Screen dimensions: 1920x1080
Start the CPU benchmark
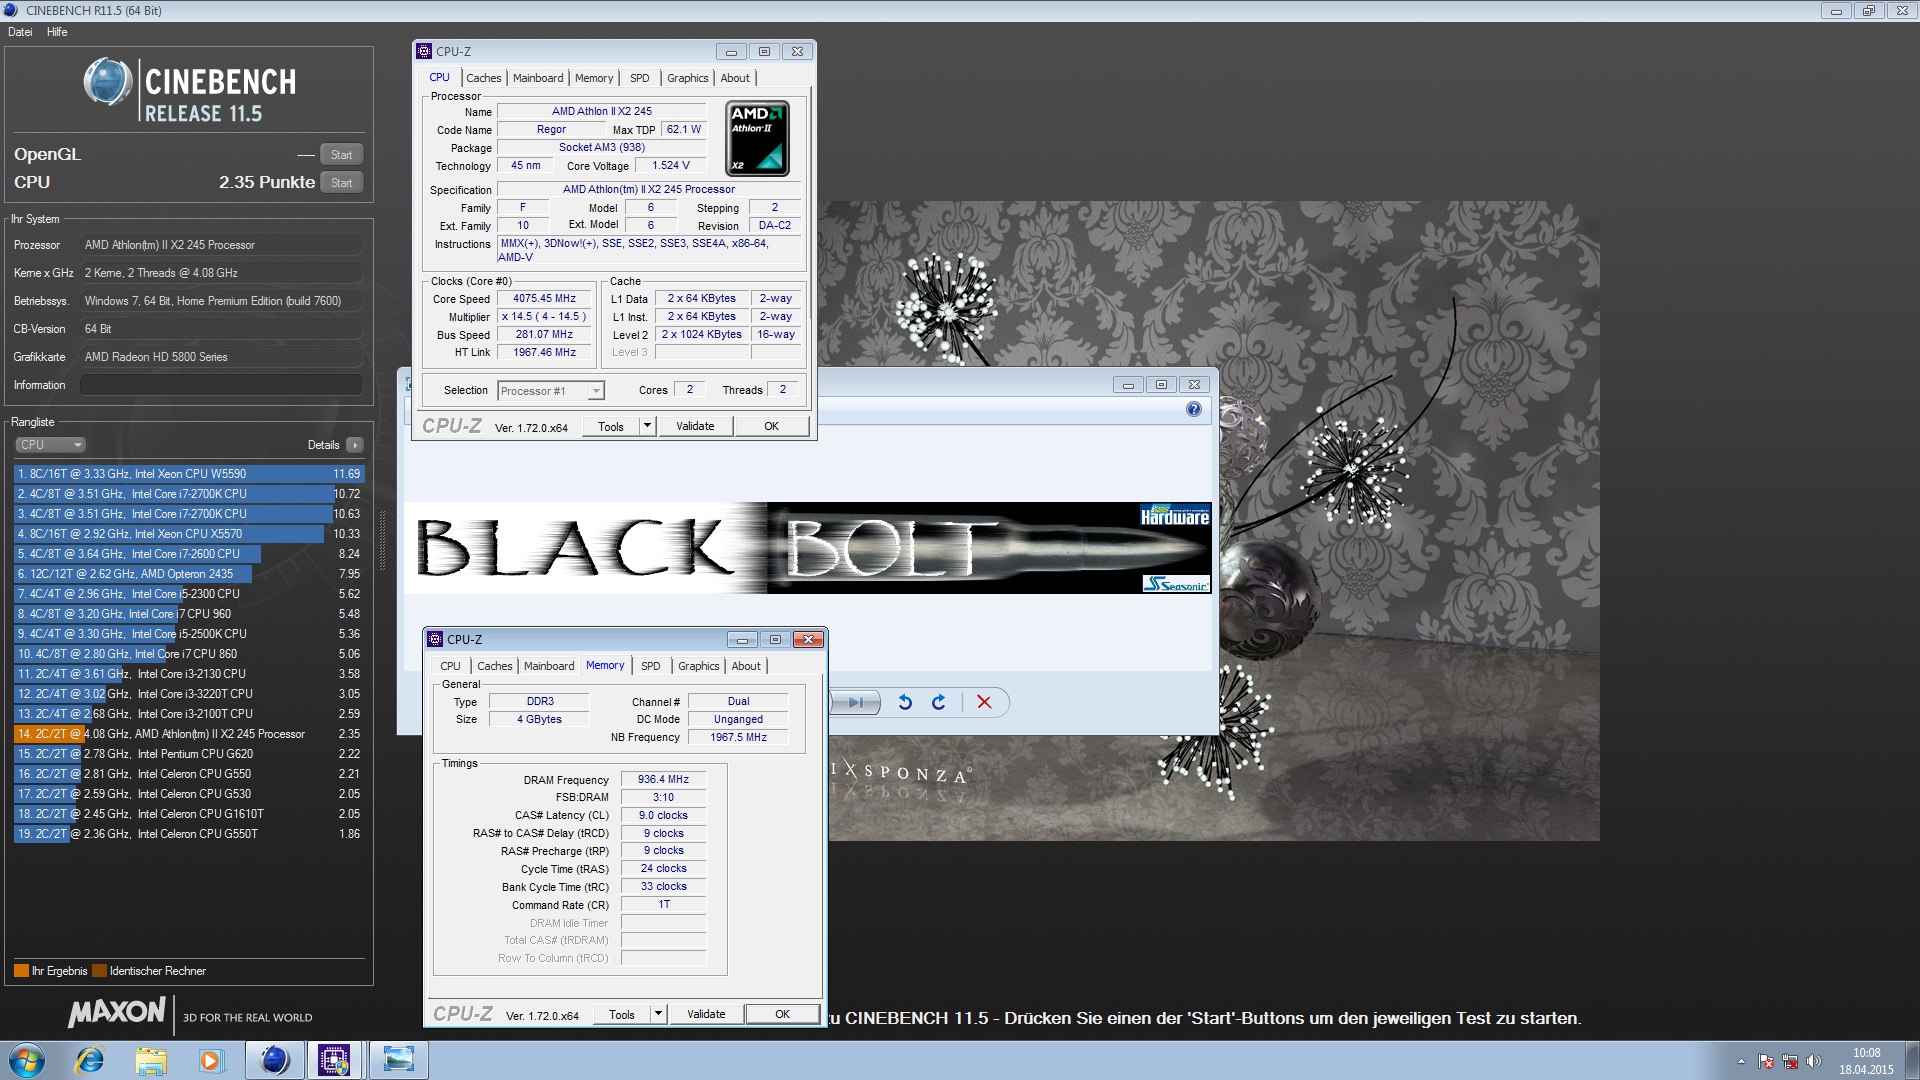tap(342, 183)
